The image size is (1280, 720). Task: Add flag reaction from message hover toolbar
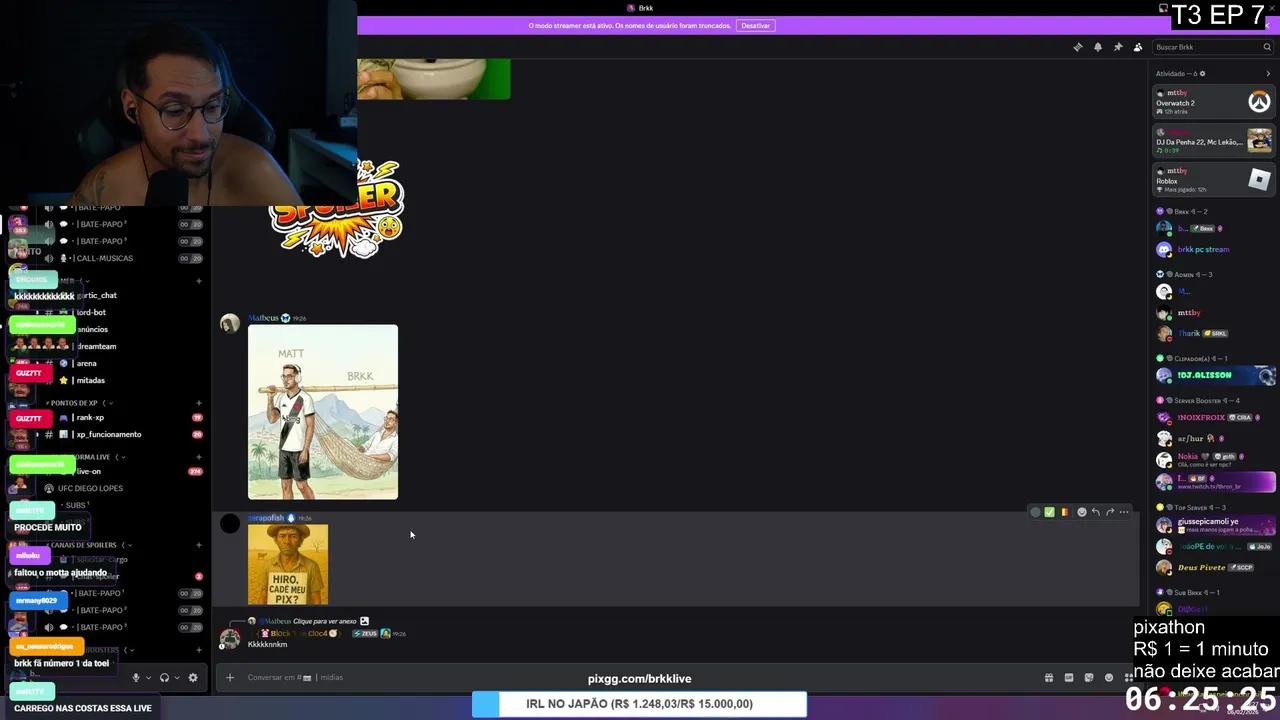click(x=1064, y=512)
